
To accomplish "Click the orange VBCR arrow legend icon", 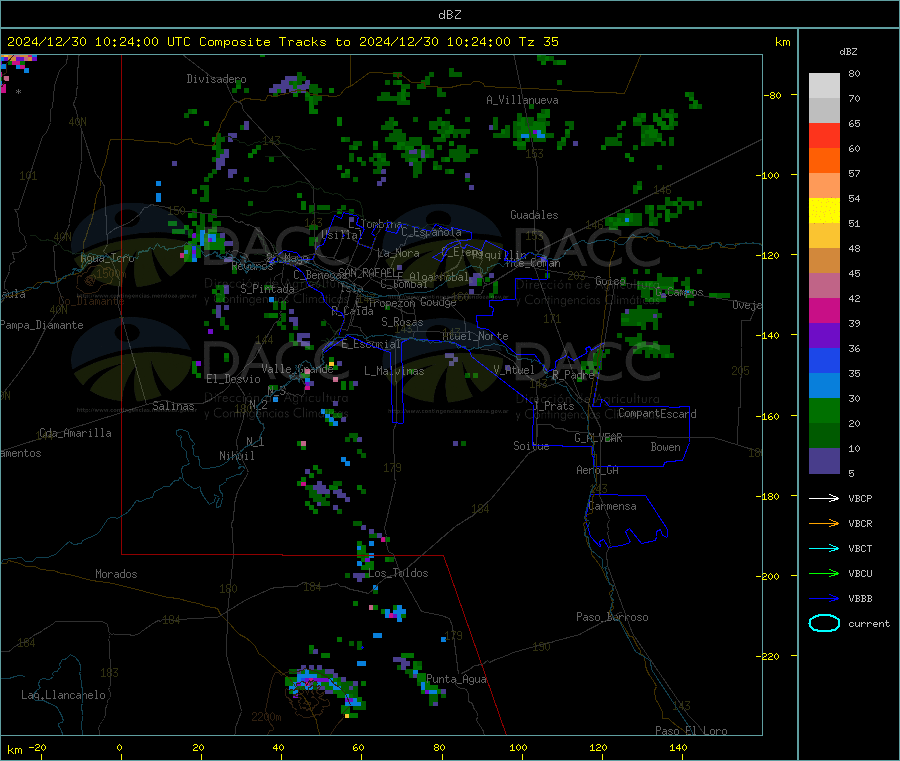I will (824, 523).
